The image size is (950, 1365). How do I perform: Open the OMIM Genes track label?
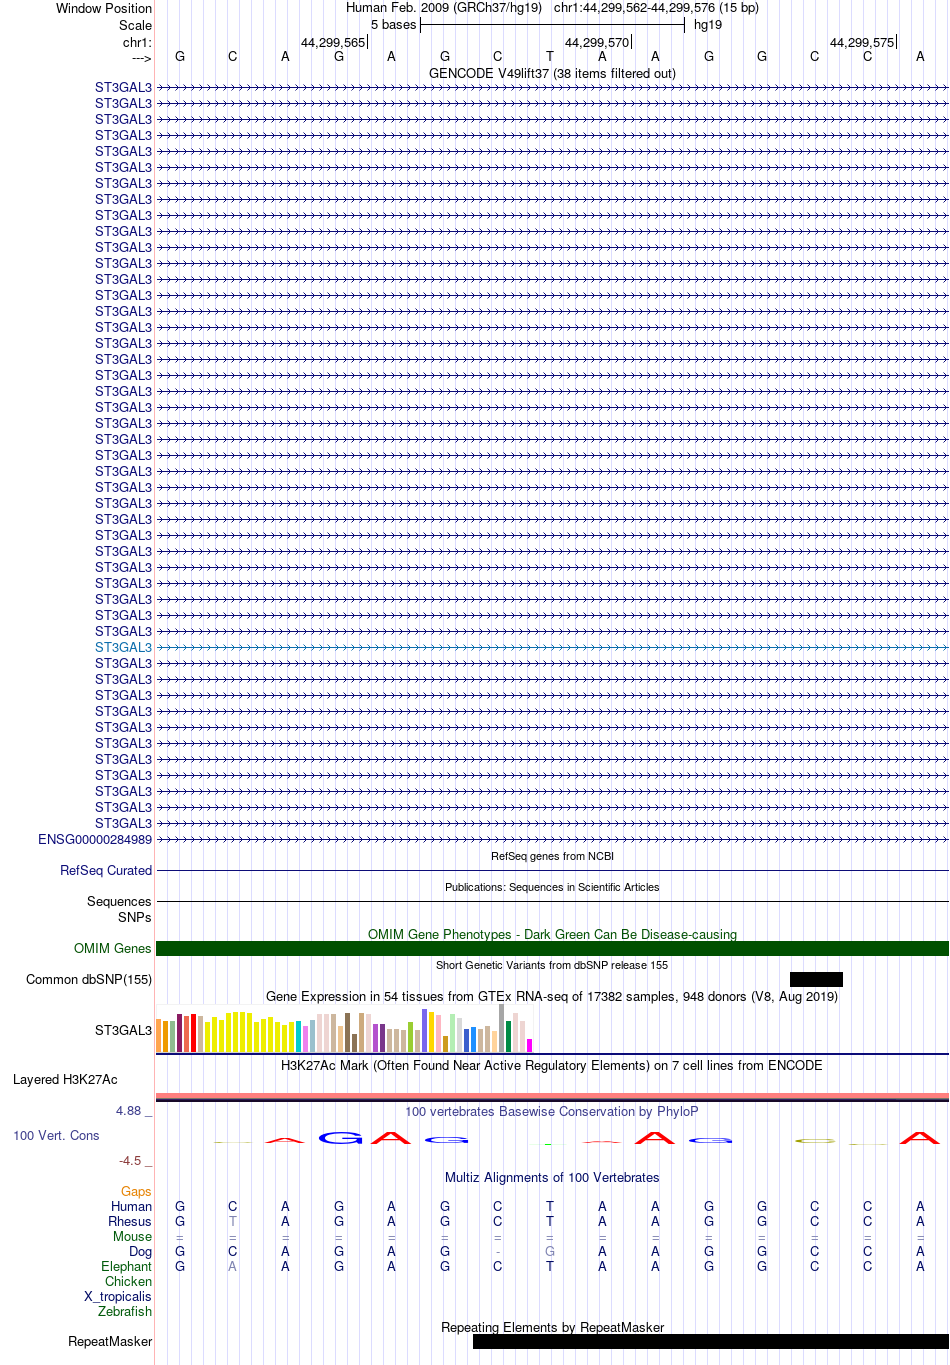click(113, 948)
